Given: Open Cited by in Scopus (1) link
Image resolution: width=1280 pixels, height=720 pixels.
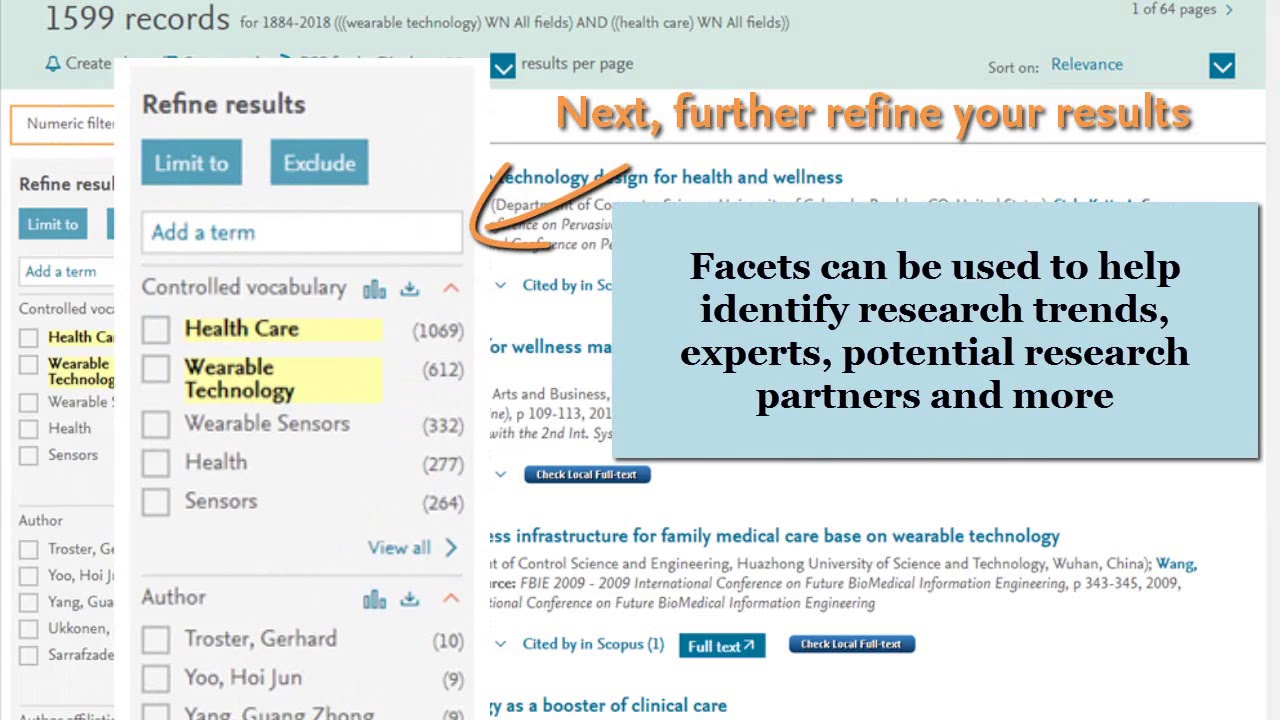Looking at the screenshot, I should pos(593,644).
